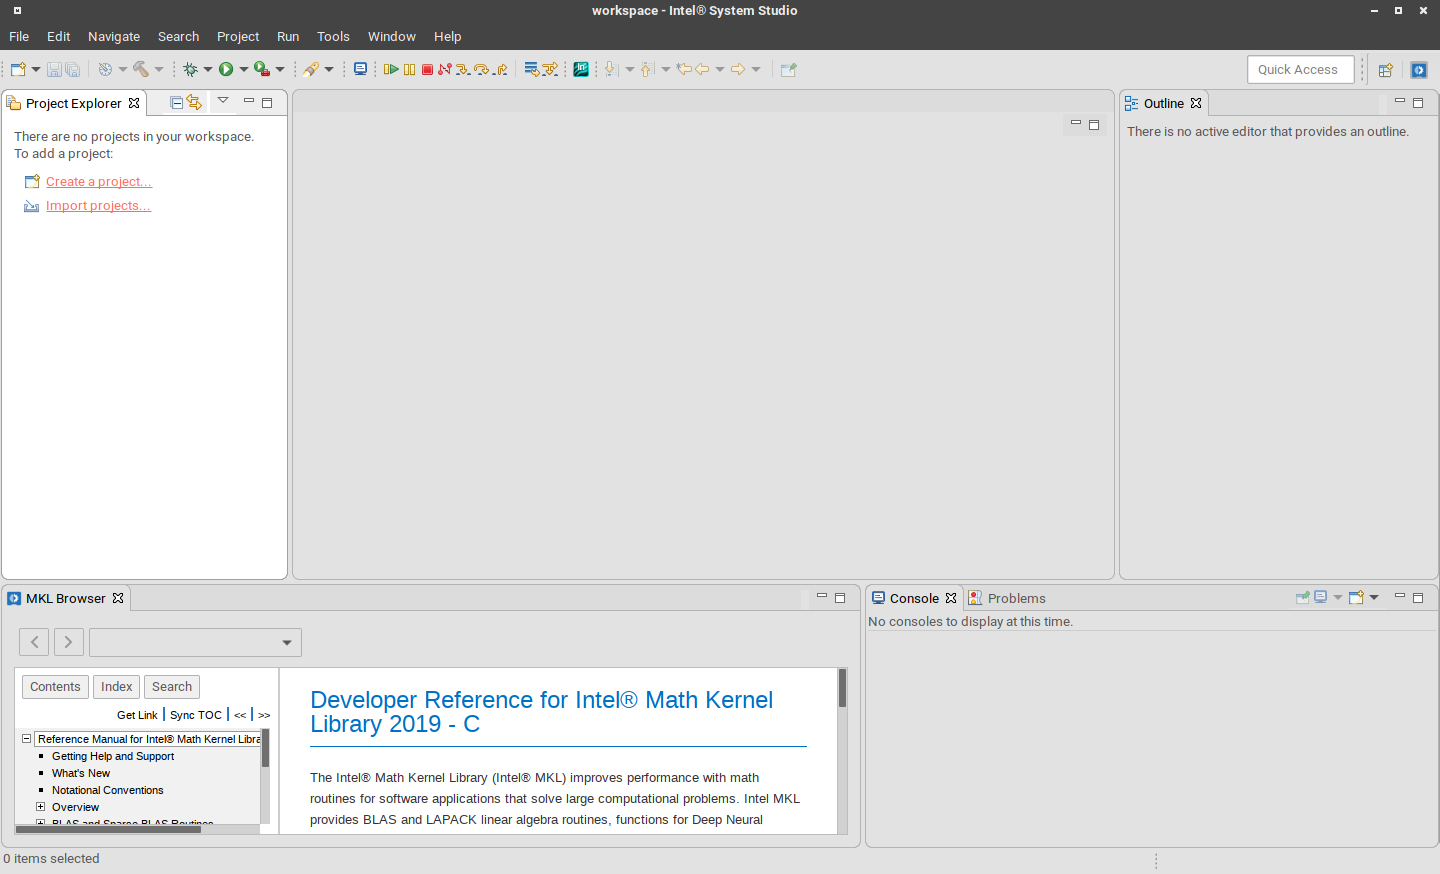
Task: Click the Resume debug icon
Action: (x=391, y=69)
